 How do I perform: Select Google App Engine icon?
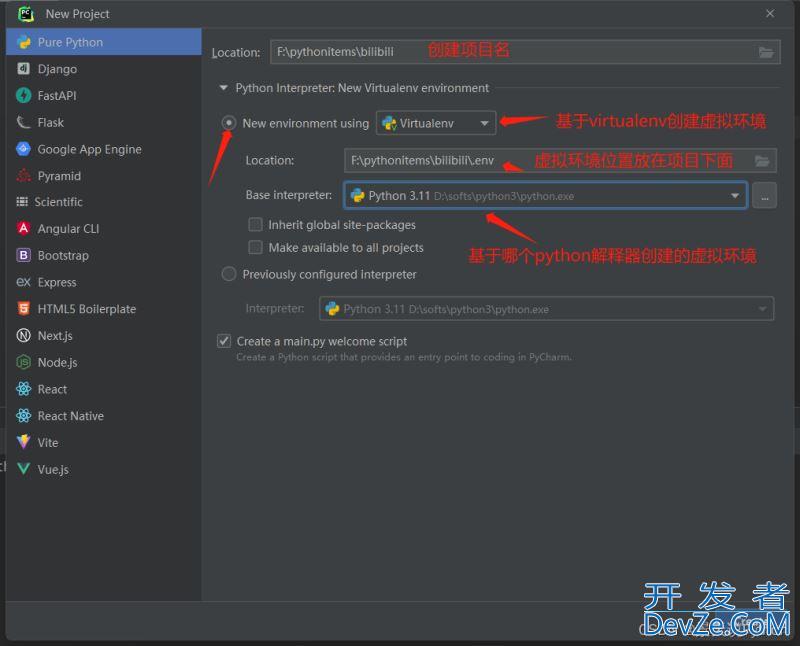pyautogui.click(x=23, y=149)
